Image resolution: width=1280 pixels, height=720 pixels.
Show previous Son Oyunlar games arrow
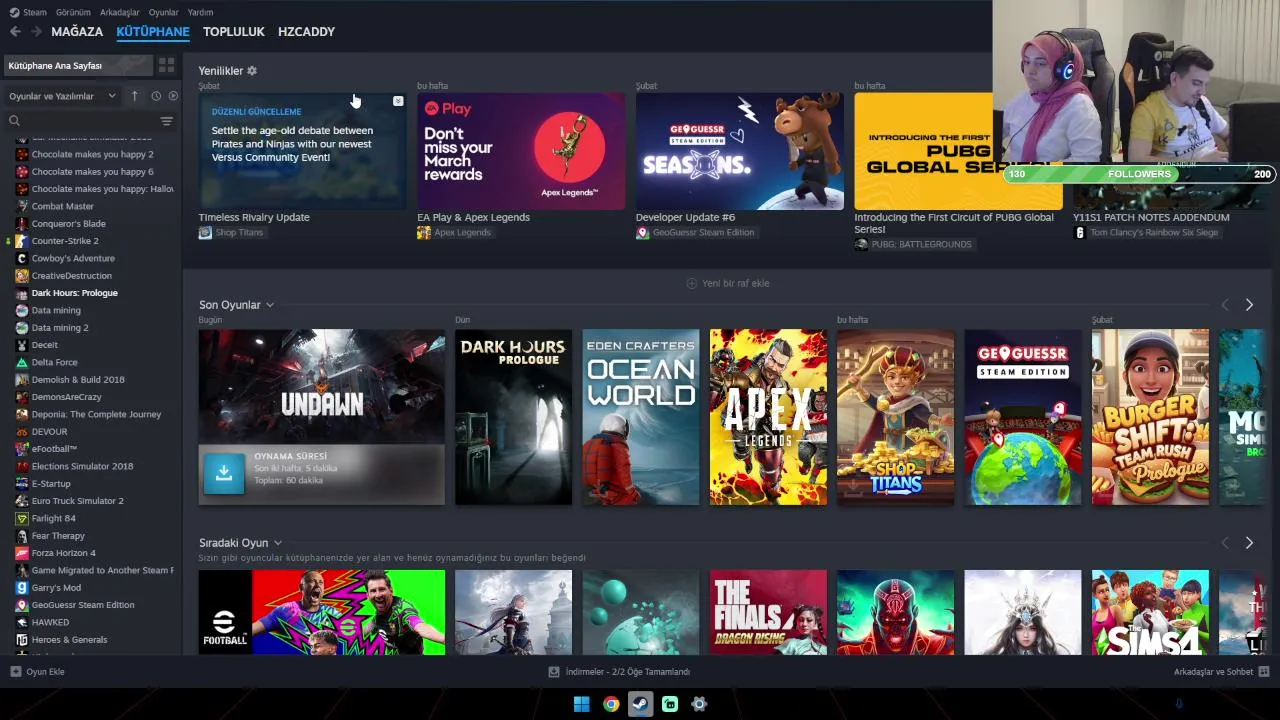[x=1225, y=305]
